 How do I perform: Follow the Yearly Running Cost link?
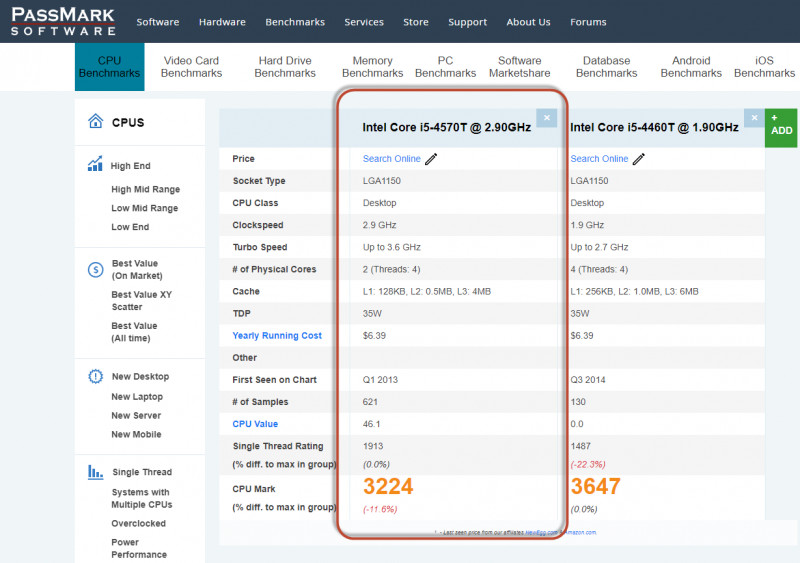coord(277,336)
